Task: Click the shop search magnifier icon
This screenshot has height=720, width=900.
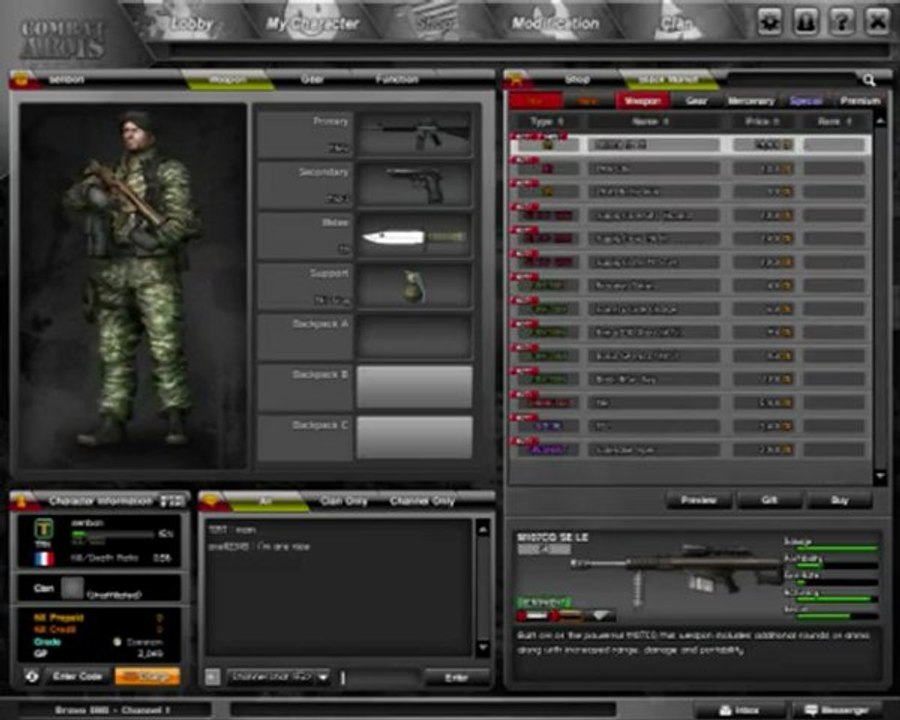Action: 870,80
